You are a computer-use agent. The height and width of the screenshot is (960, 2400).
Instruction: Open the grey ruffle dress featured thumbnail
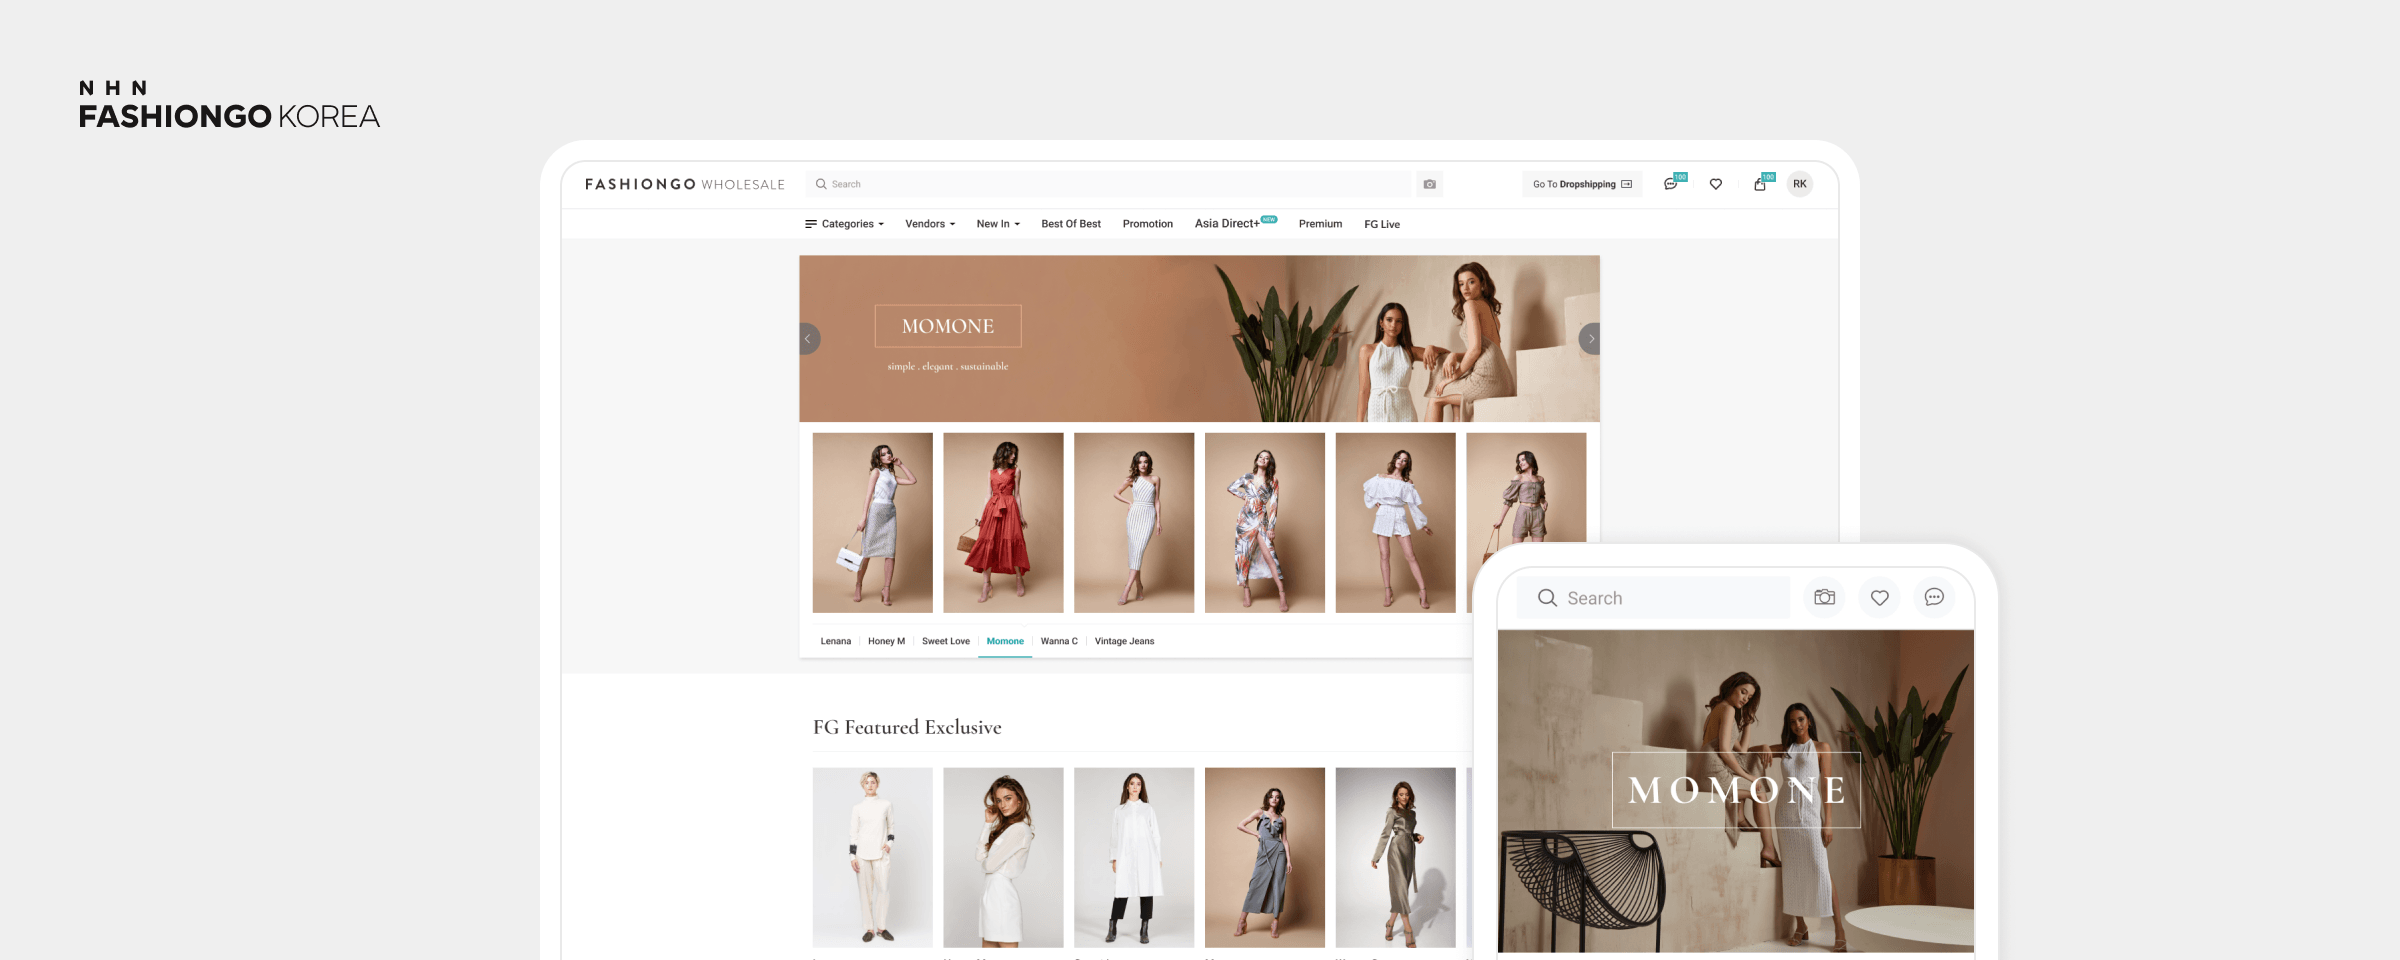1265,858
